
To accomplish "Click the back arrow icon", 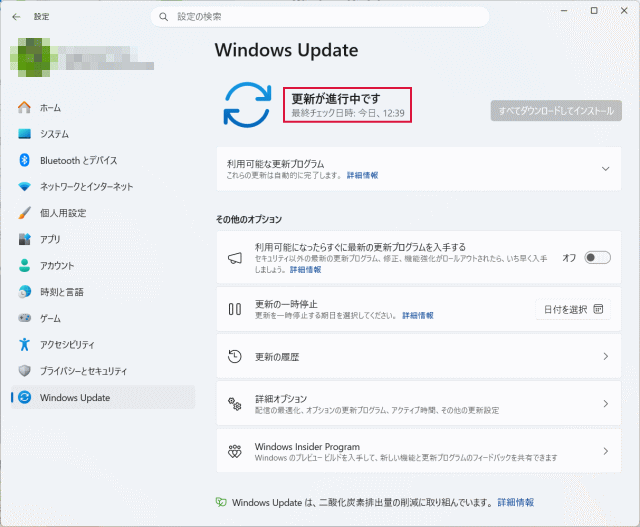I will click(x=16, y=17).
